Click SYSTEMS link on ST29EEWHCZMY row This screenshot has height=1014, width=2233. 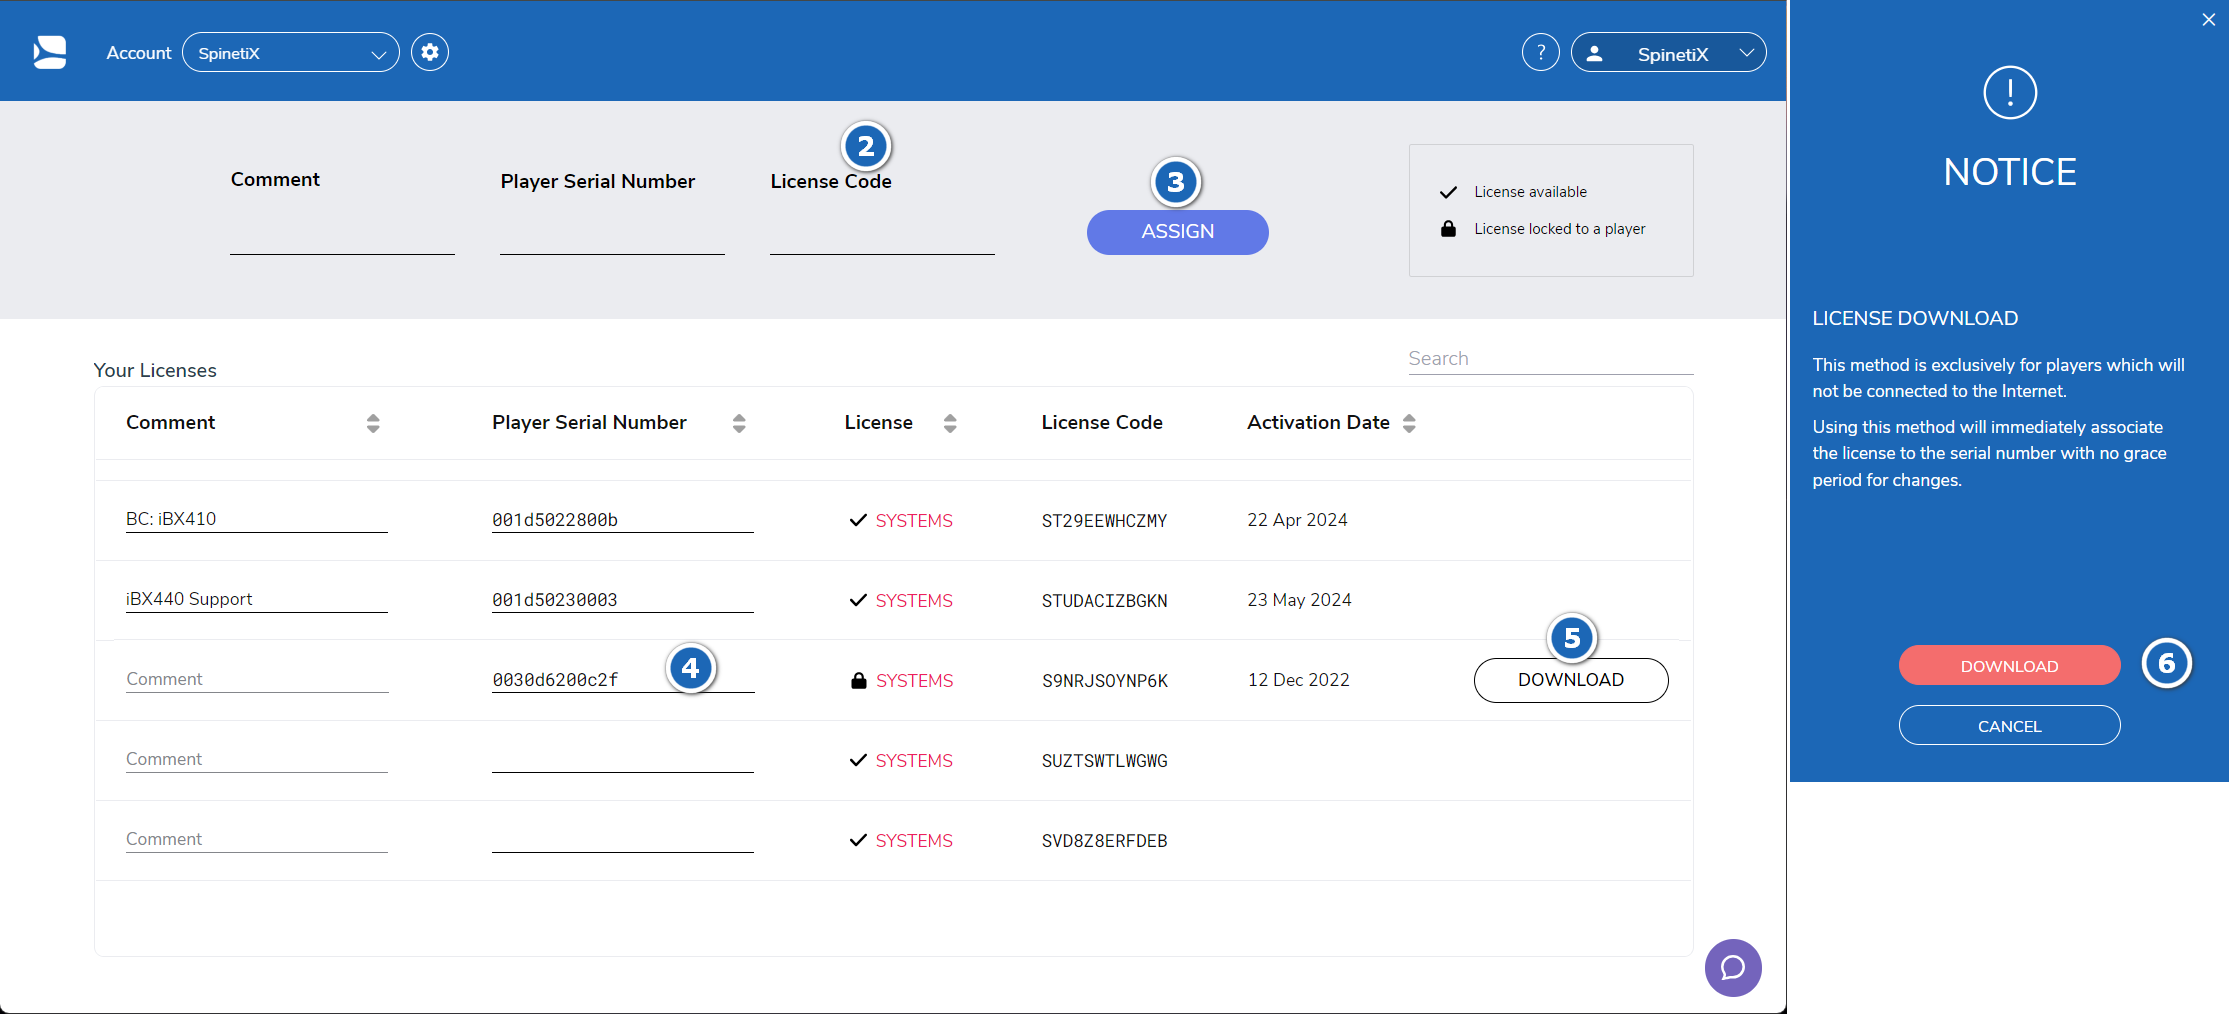click(x=914, y=521)
